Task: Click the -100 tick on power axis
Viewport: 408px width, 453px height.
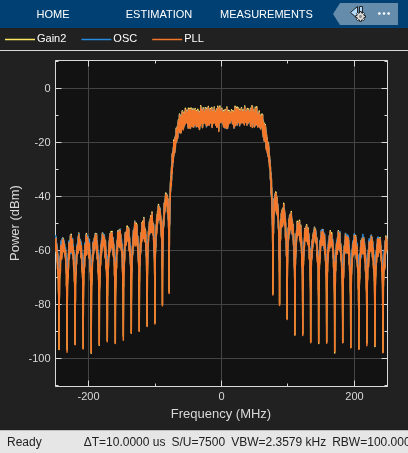Action: [x=40, y=358]
